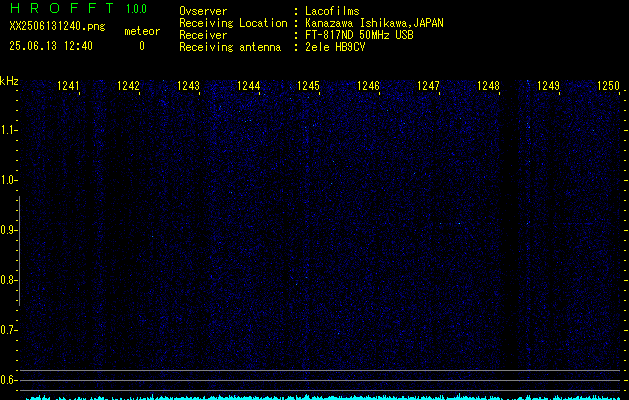Click the Ovserver label
The width and height of the screenshot is (629, 400).
(x=203, y=11)
